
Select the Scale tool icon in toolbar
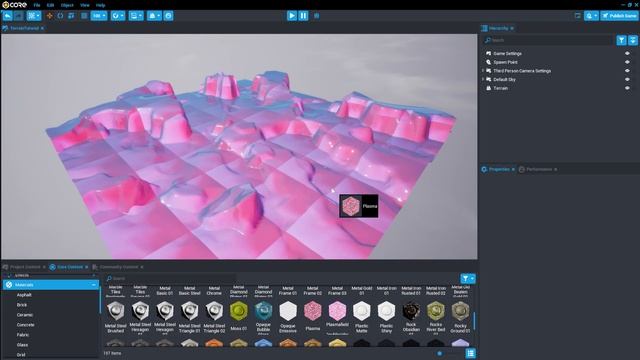[71, 16]
